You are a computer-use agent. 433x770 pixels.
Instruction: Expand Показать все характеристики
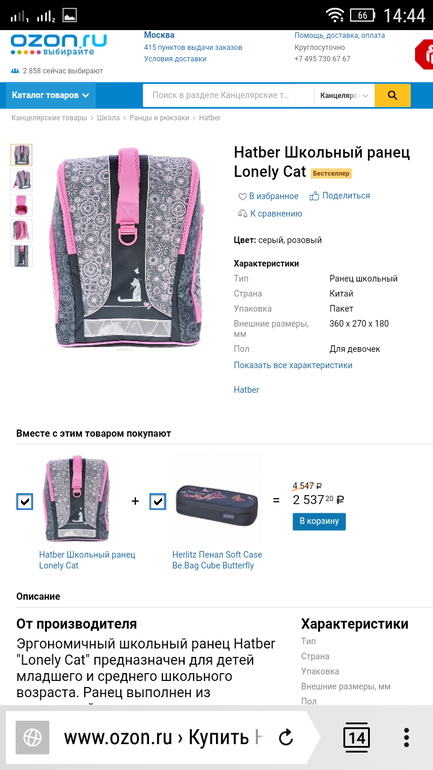point(293,365)
